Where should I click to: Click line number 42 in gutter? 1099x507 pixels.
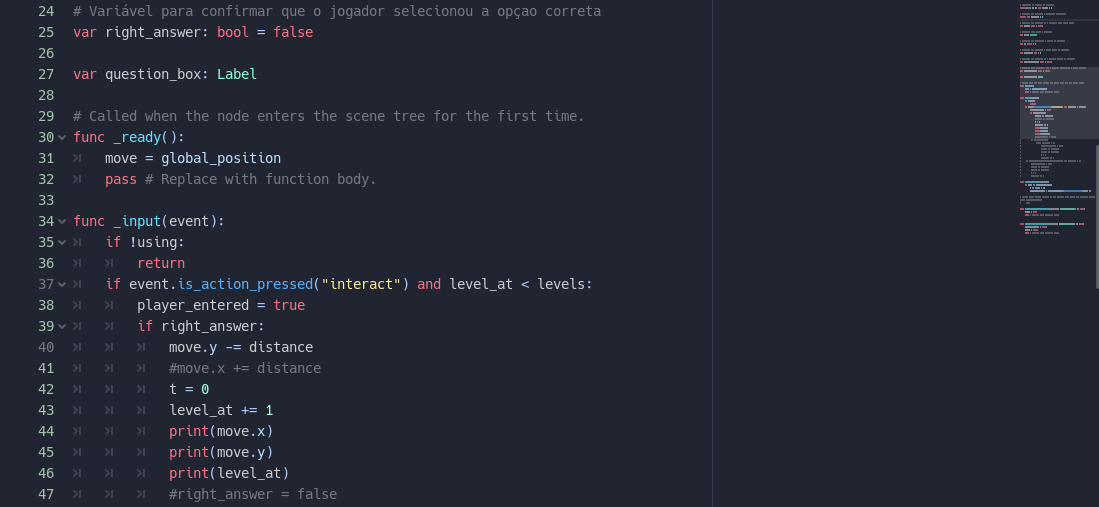click(46, 389)
